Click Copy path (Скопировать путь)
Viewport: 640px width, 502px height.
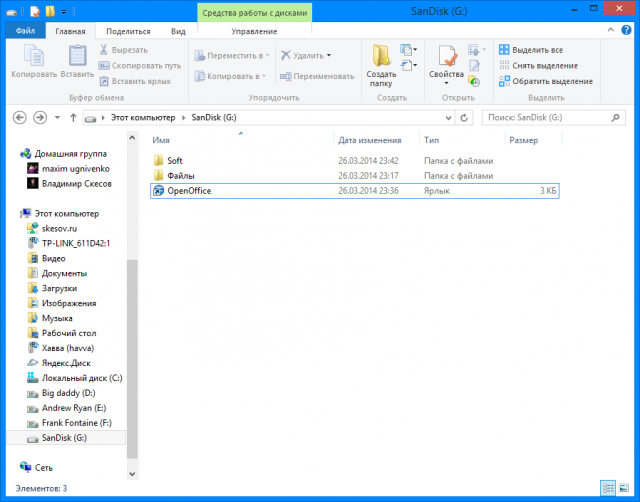140,65
